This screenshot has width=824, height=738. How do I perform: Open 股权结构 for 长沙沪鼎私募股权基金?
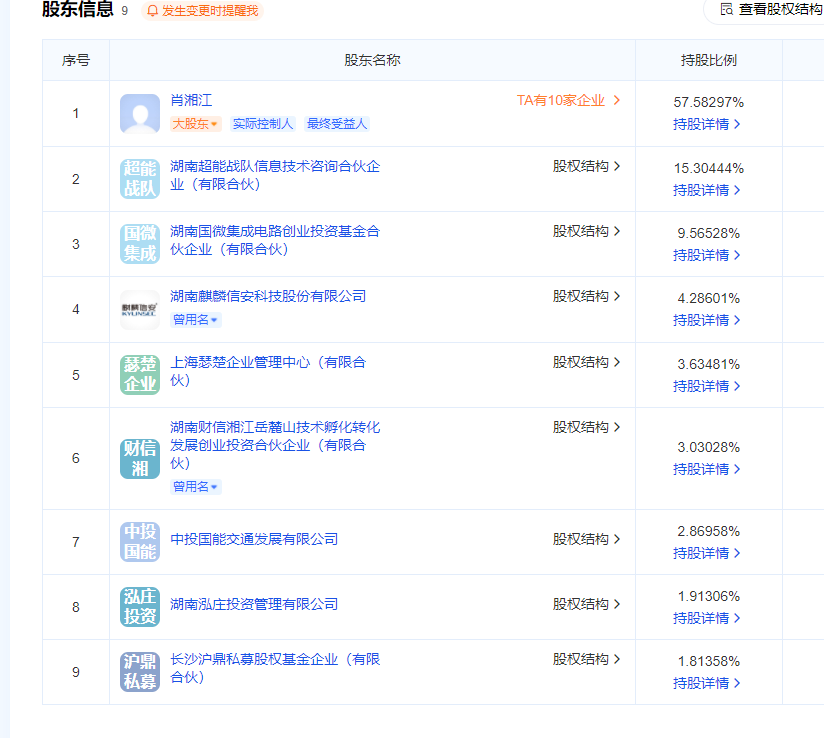(586, 659)
